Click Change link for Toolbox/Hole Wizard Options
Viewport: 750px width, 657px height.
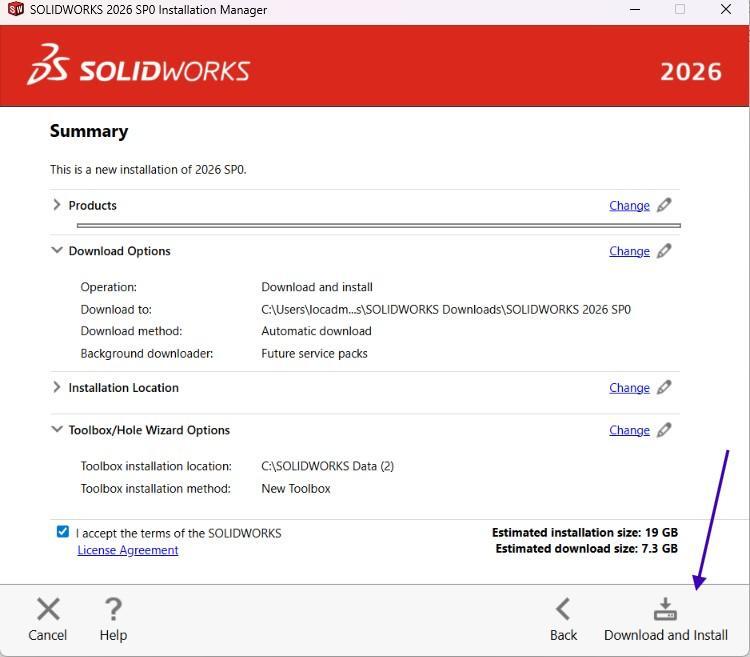tap(629, 430)
